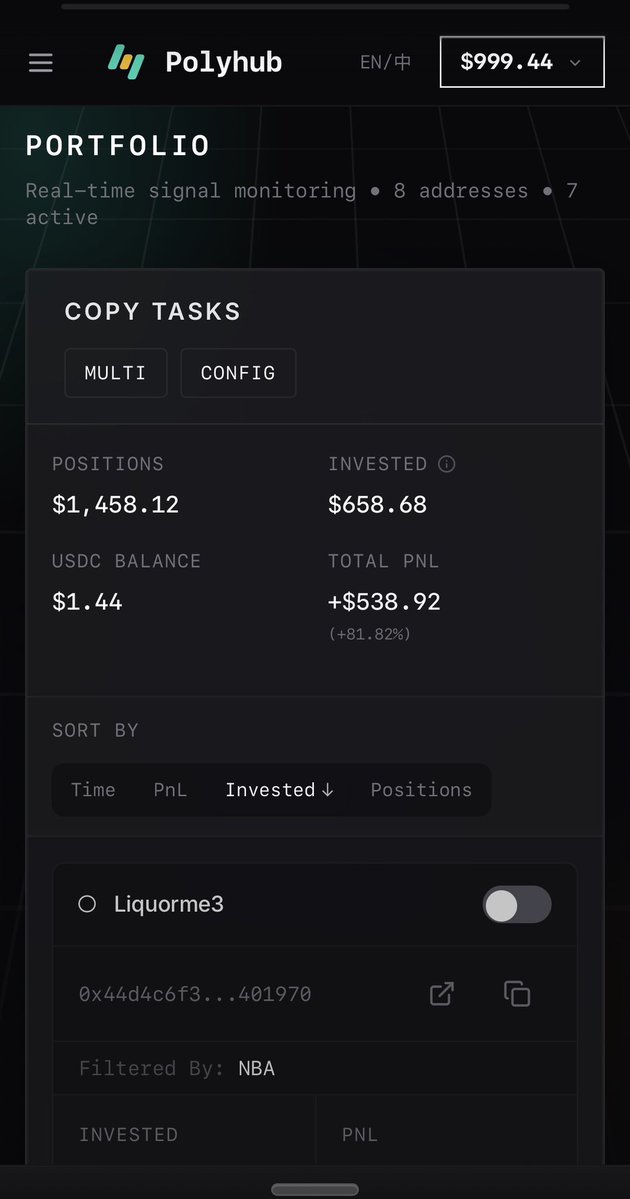Click the NBA filter label
Screen dimensions: 630x1199
tap(256, 1068)
